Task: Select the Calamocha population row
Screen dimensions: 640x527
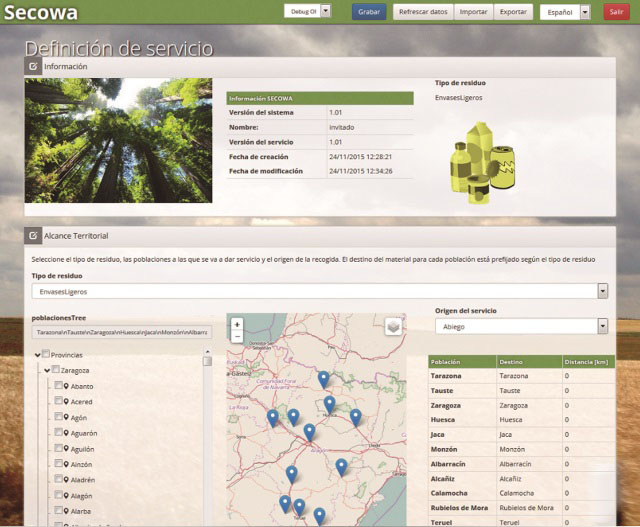Action: coord(522,493)
